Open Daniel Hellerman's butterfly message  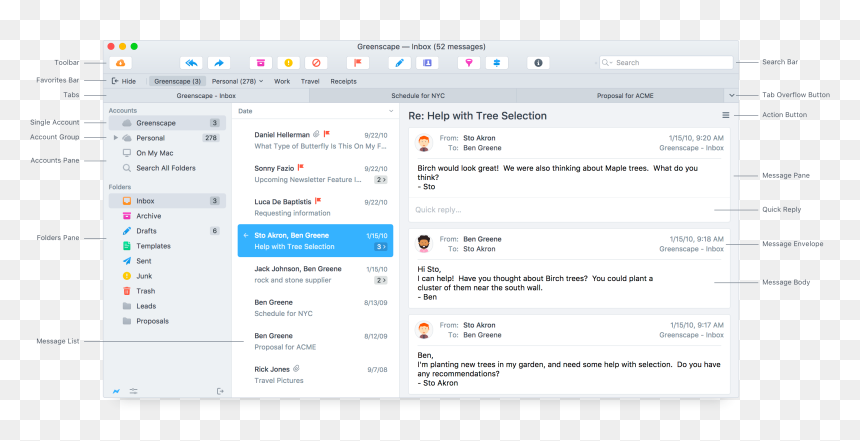[315, 140]
